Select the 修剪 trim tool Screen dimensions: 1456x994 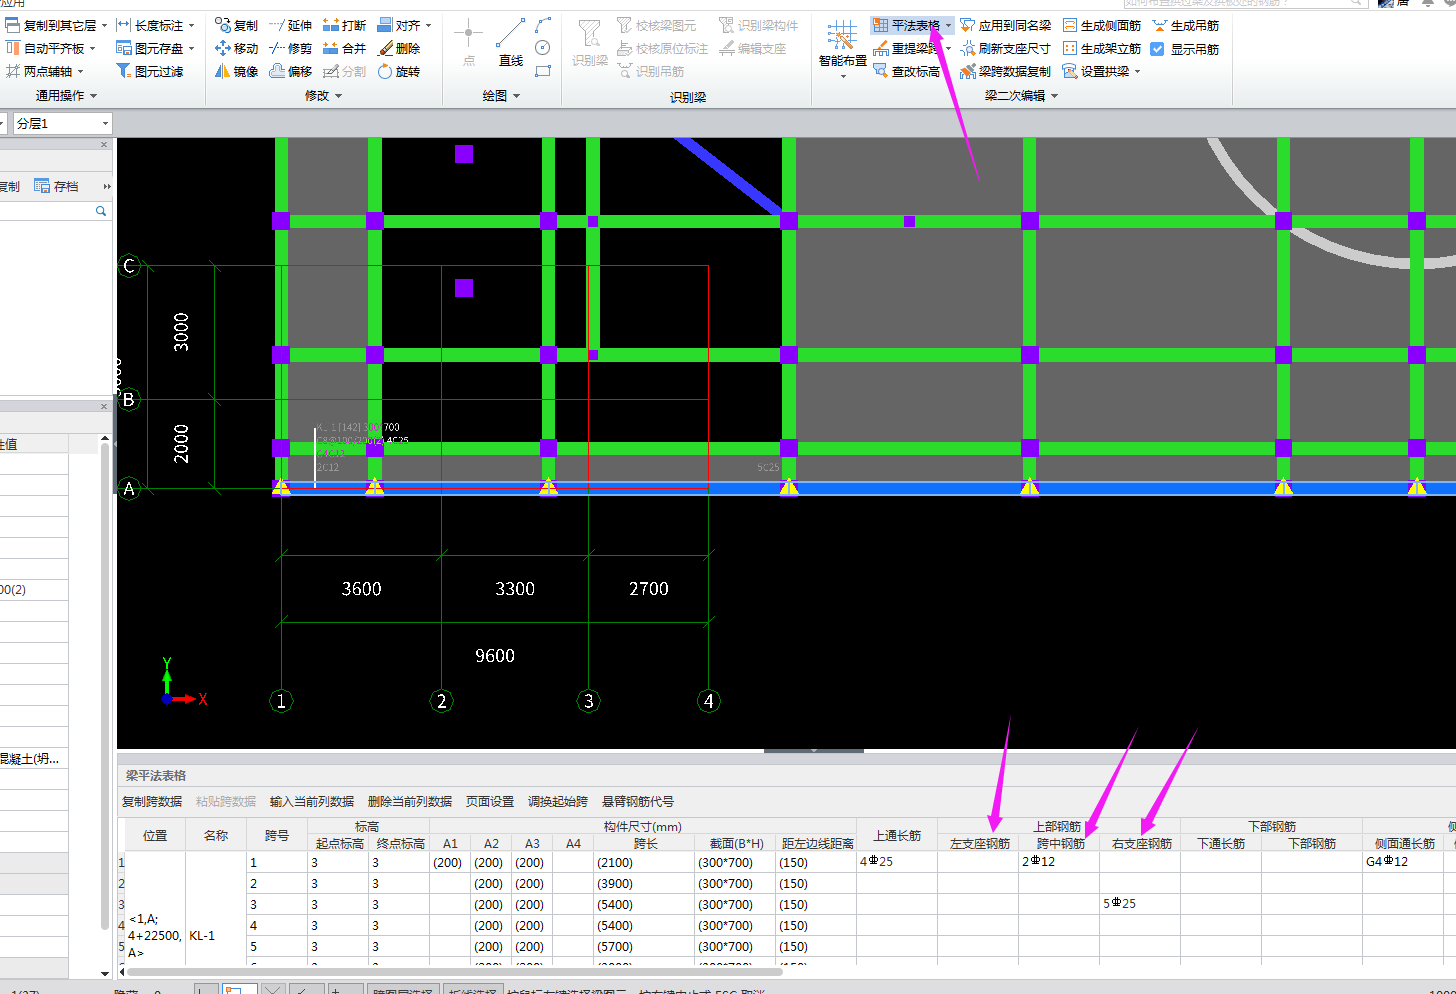pos(291,48)
